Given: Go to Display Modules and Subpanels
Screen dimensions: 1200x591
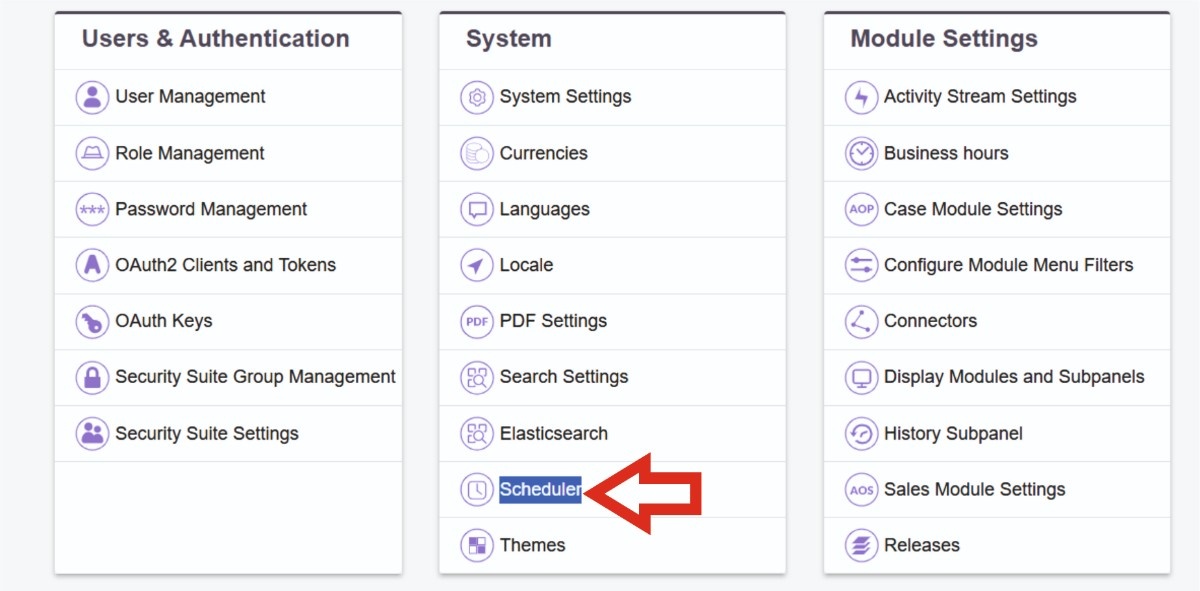Looking at the screenshot, I should [x=1014, y=377].
